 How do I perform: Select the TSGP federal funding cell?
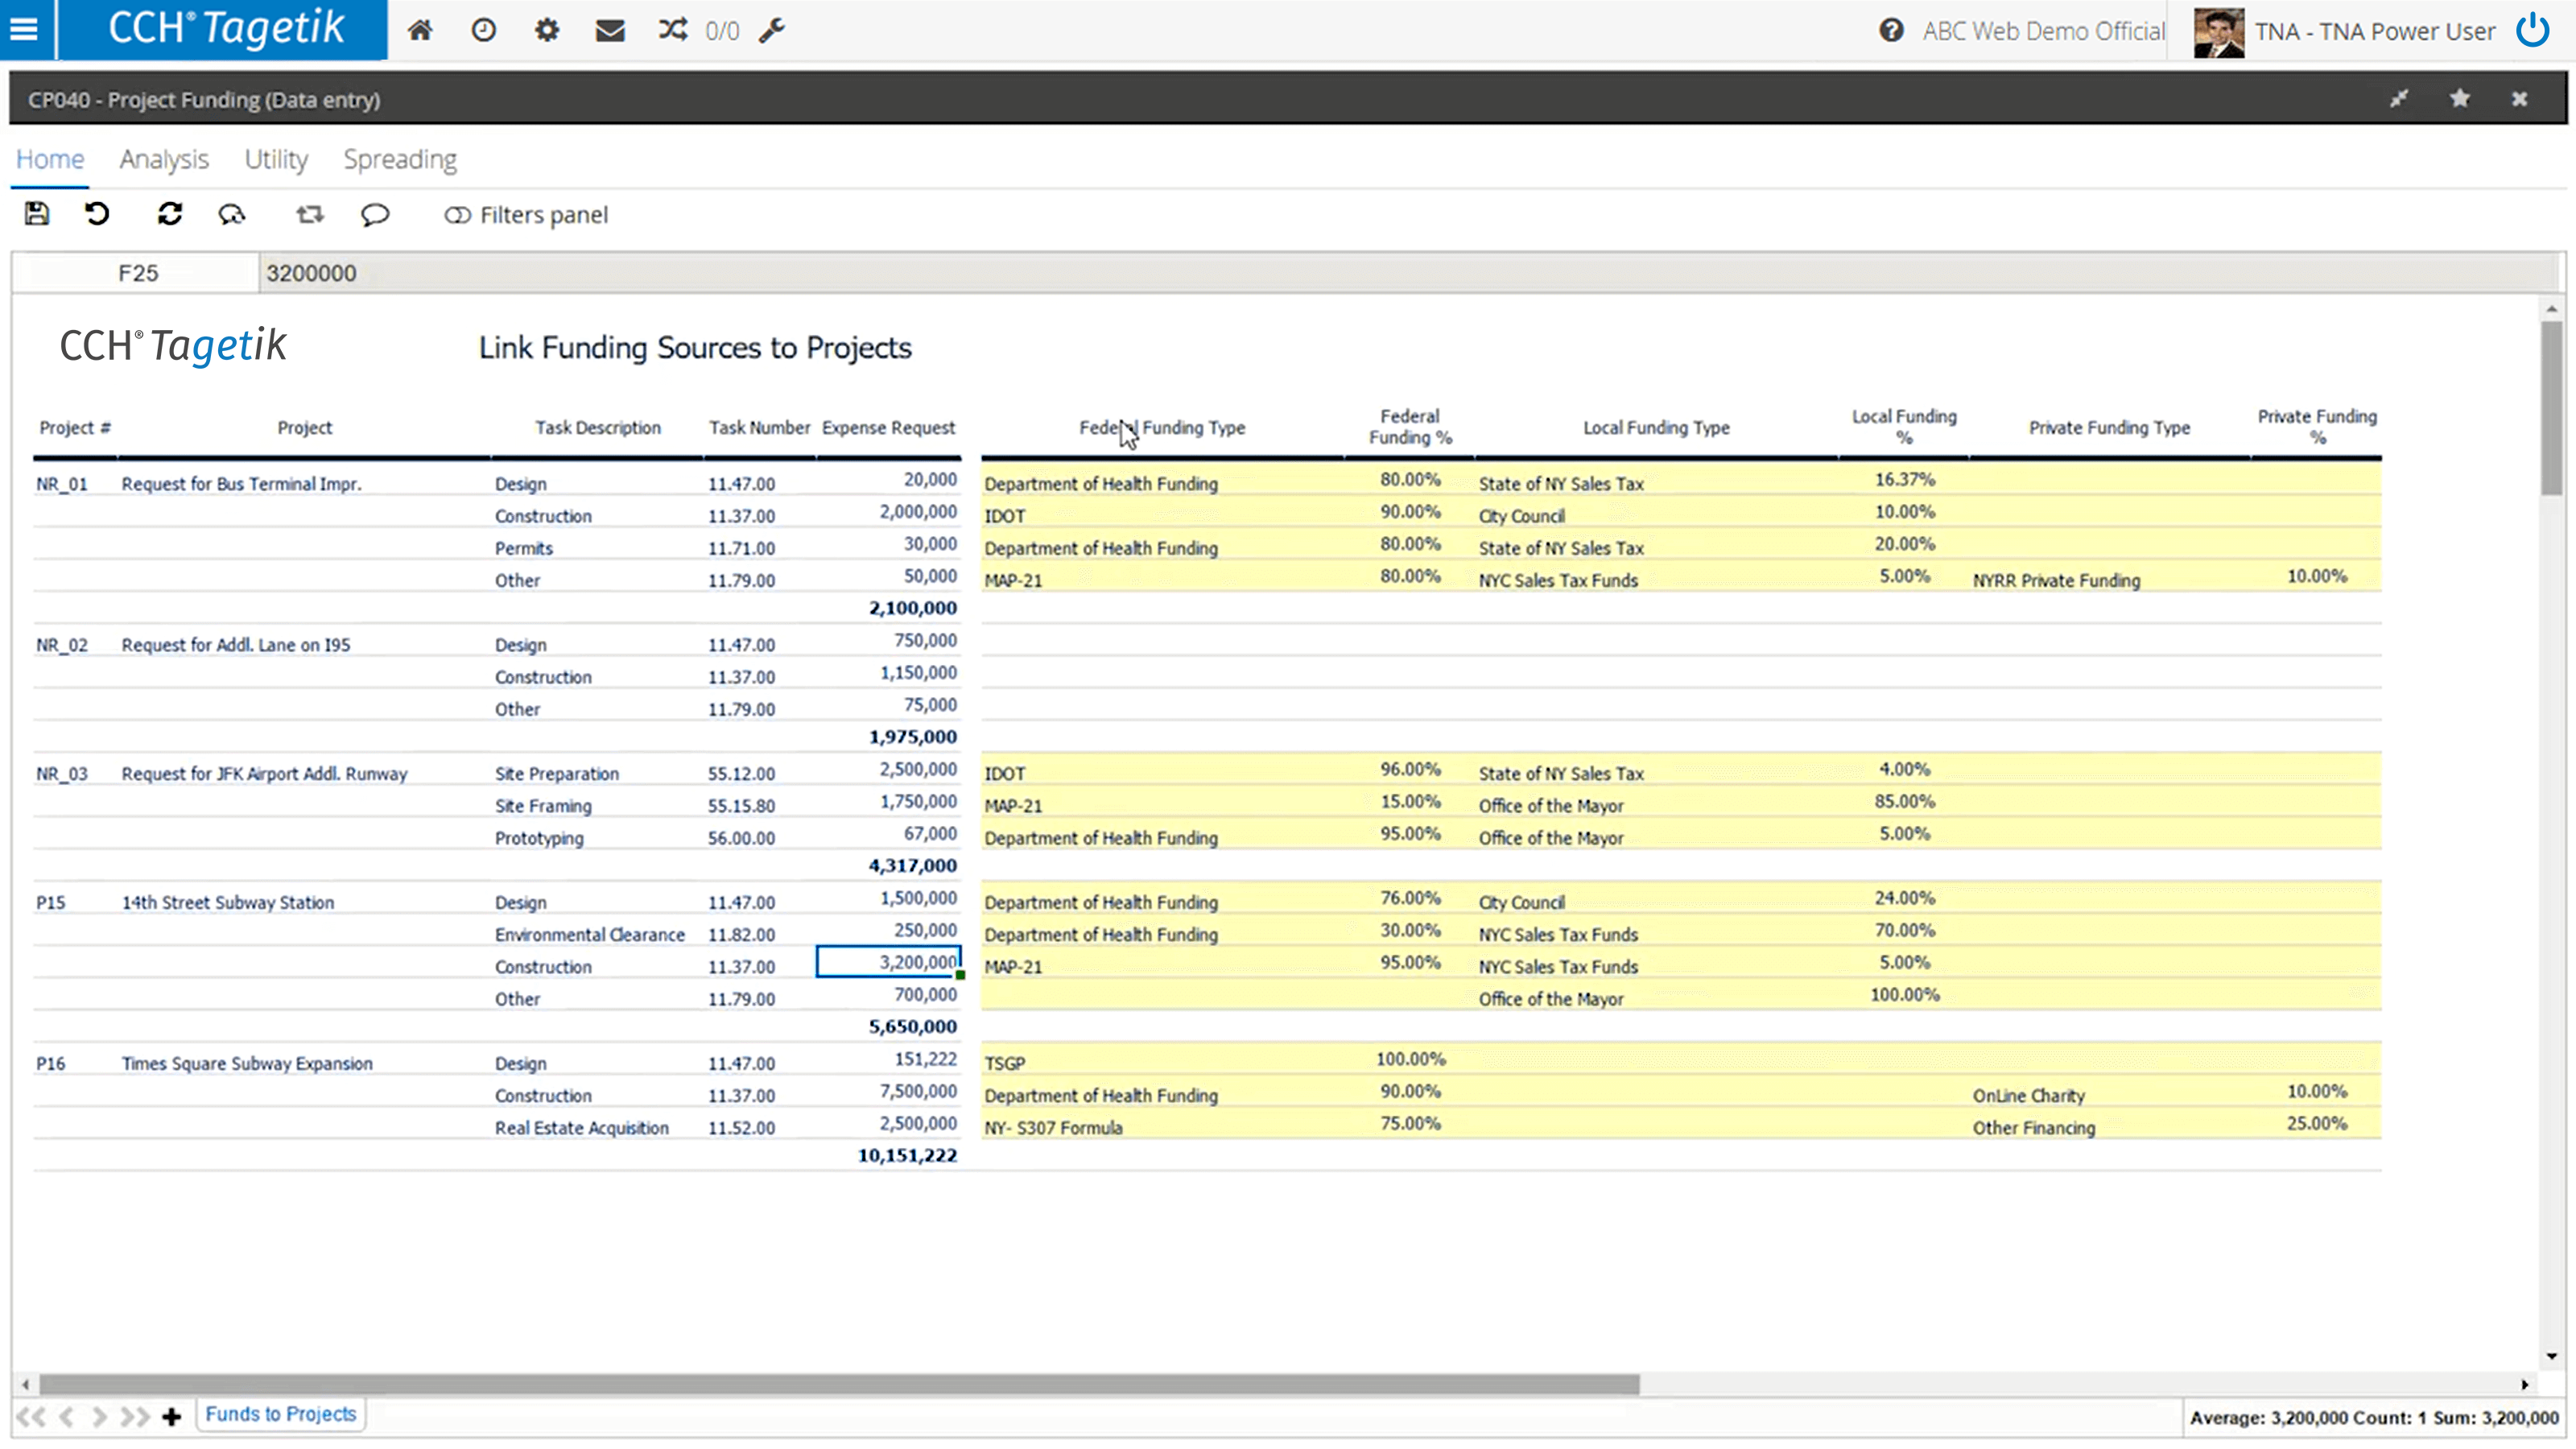pos(1004,1063)
